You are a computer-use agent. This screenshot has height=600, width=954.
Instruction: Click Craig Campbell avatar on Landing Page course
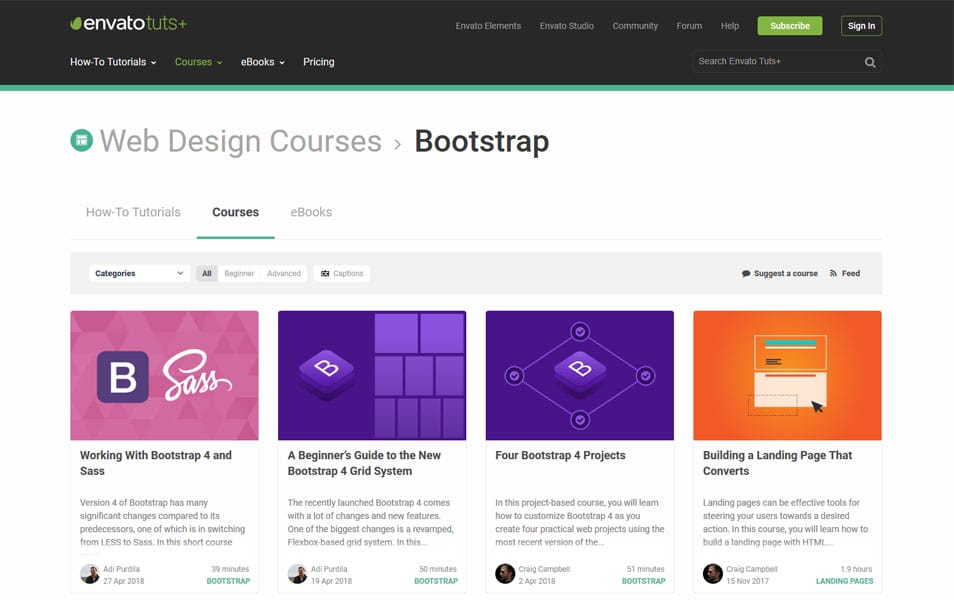click(713, 574)
